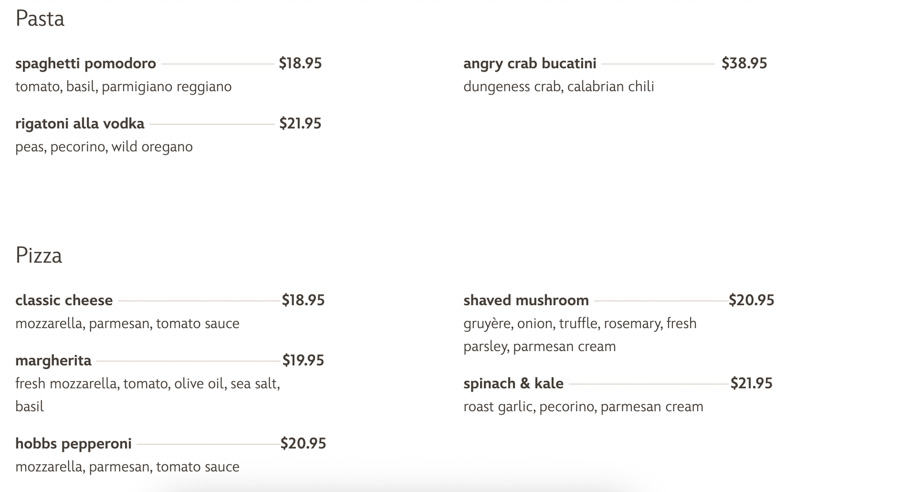Select the $21.95 rigatoni alla vodka price

[300, 123]
